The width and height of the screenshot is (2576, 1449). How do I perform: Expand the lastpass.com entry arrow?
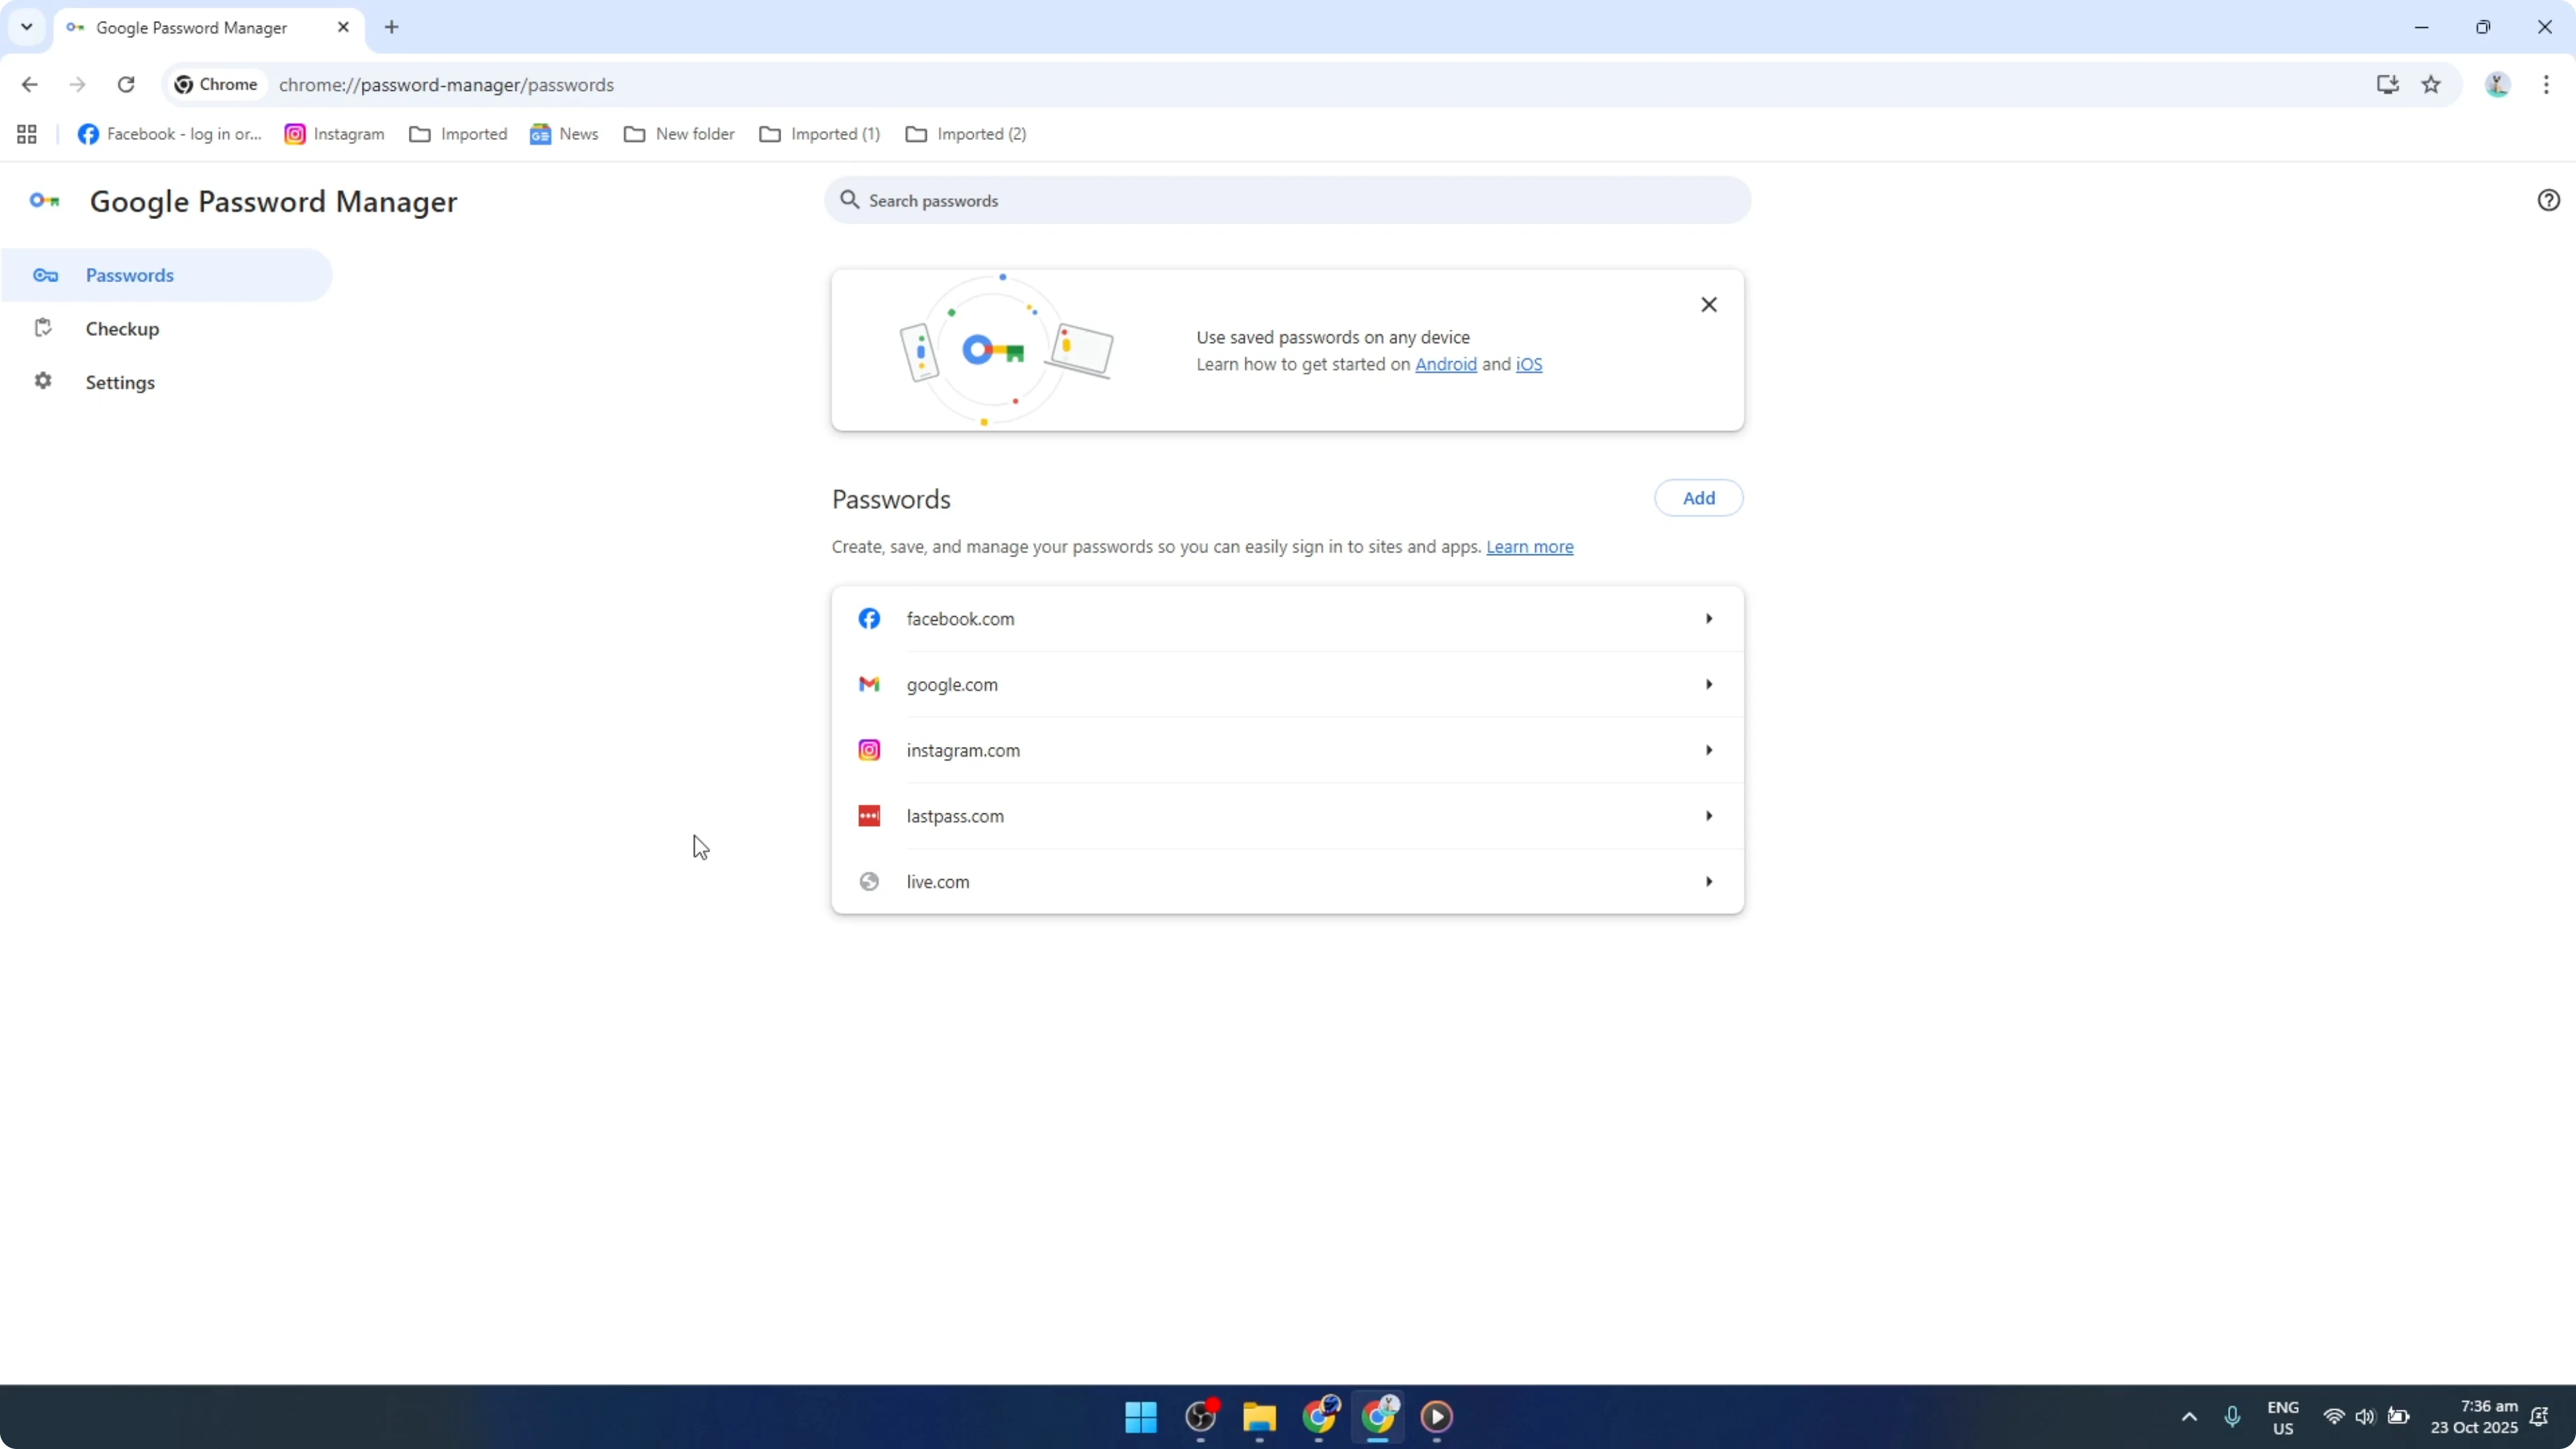click(x=1709, y=816)
